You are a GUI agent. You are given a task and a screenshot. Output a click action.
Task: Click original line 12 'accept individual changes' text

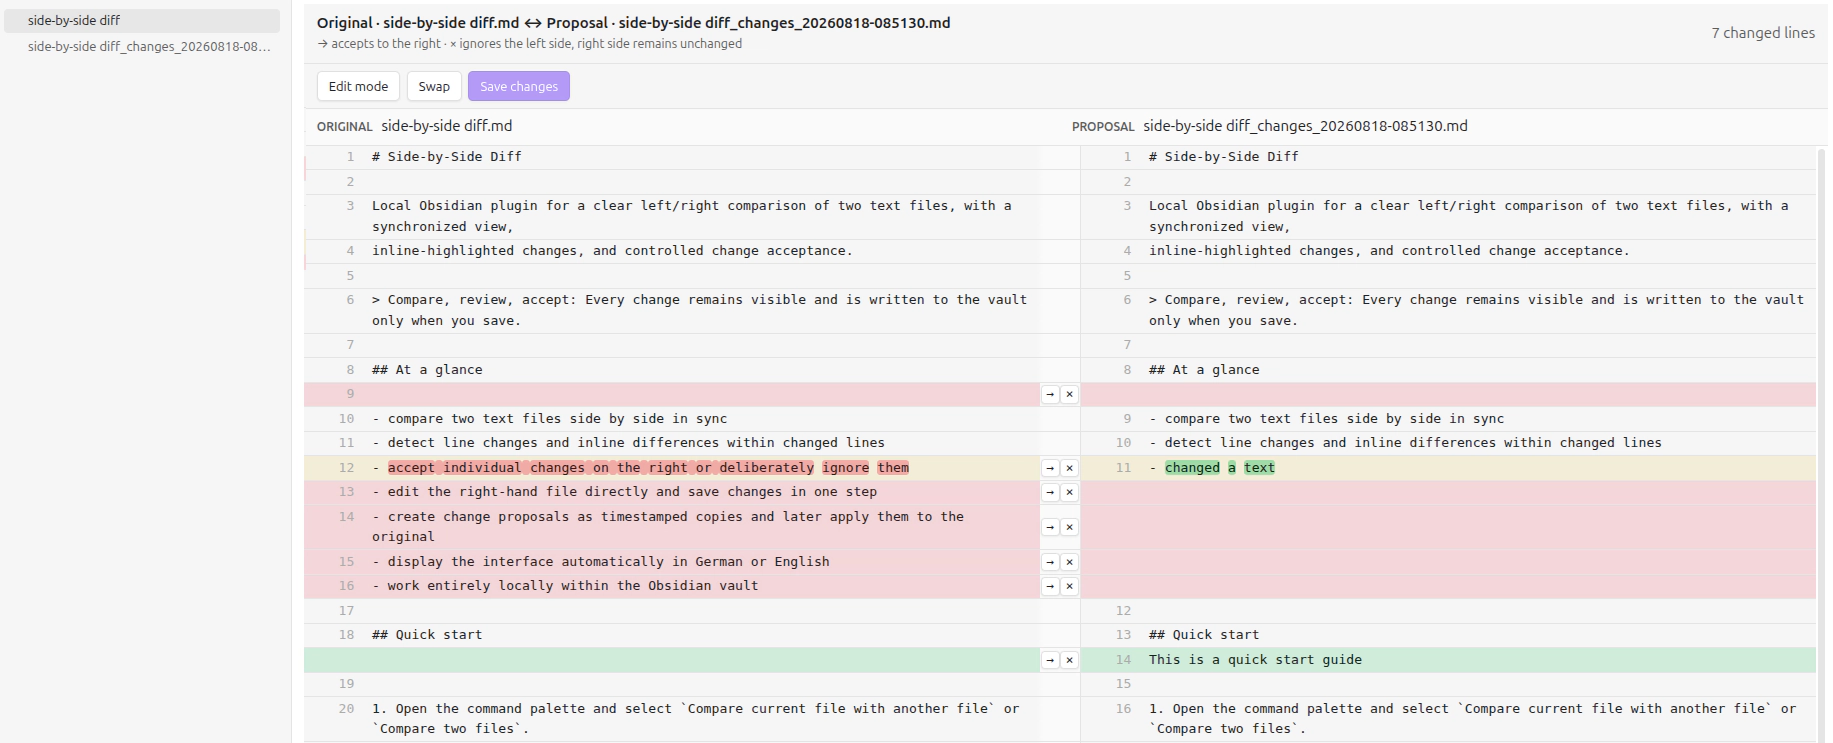640,468
